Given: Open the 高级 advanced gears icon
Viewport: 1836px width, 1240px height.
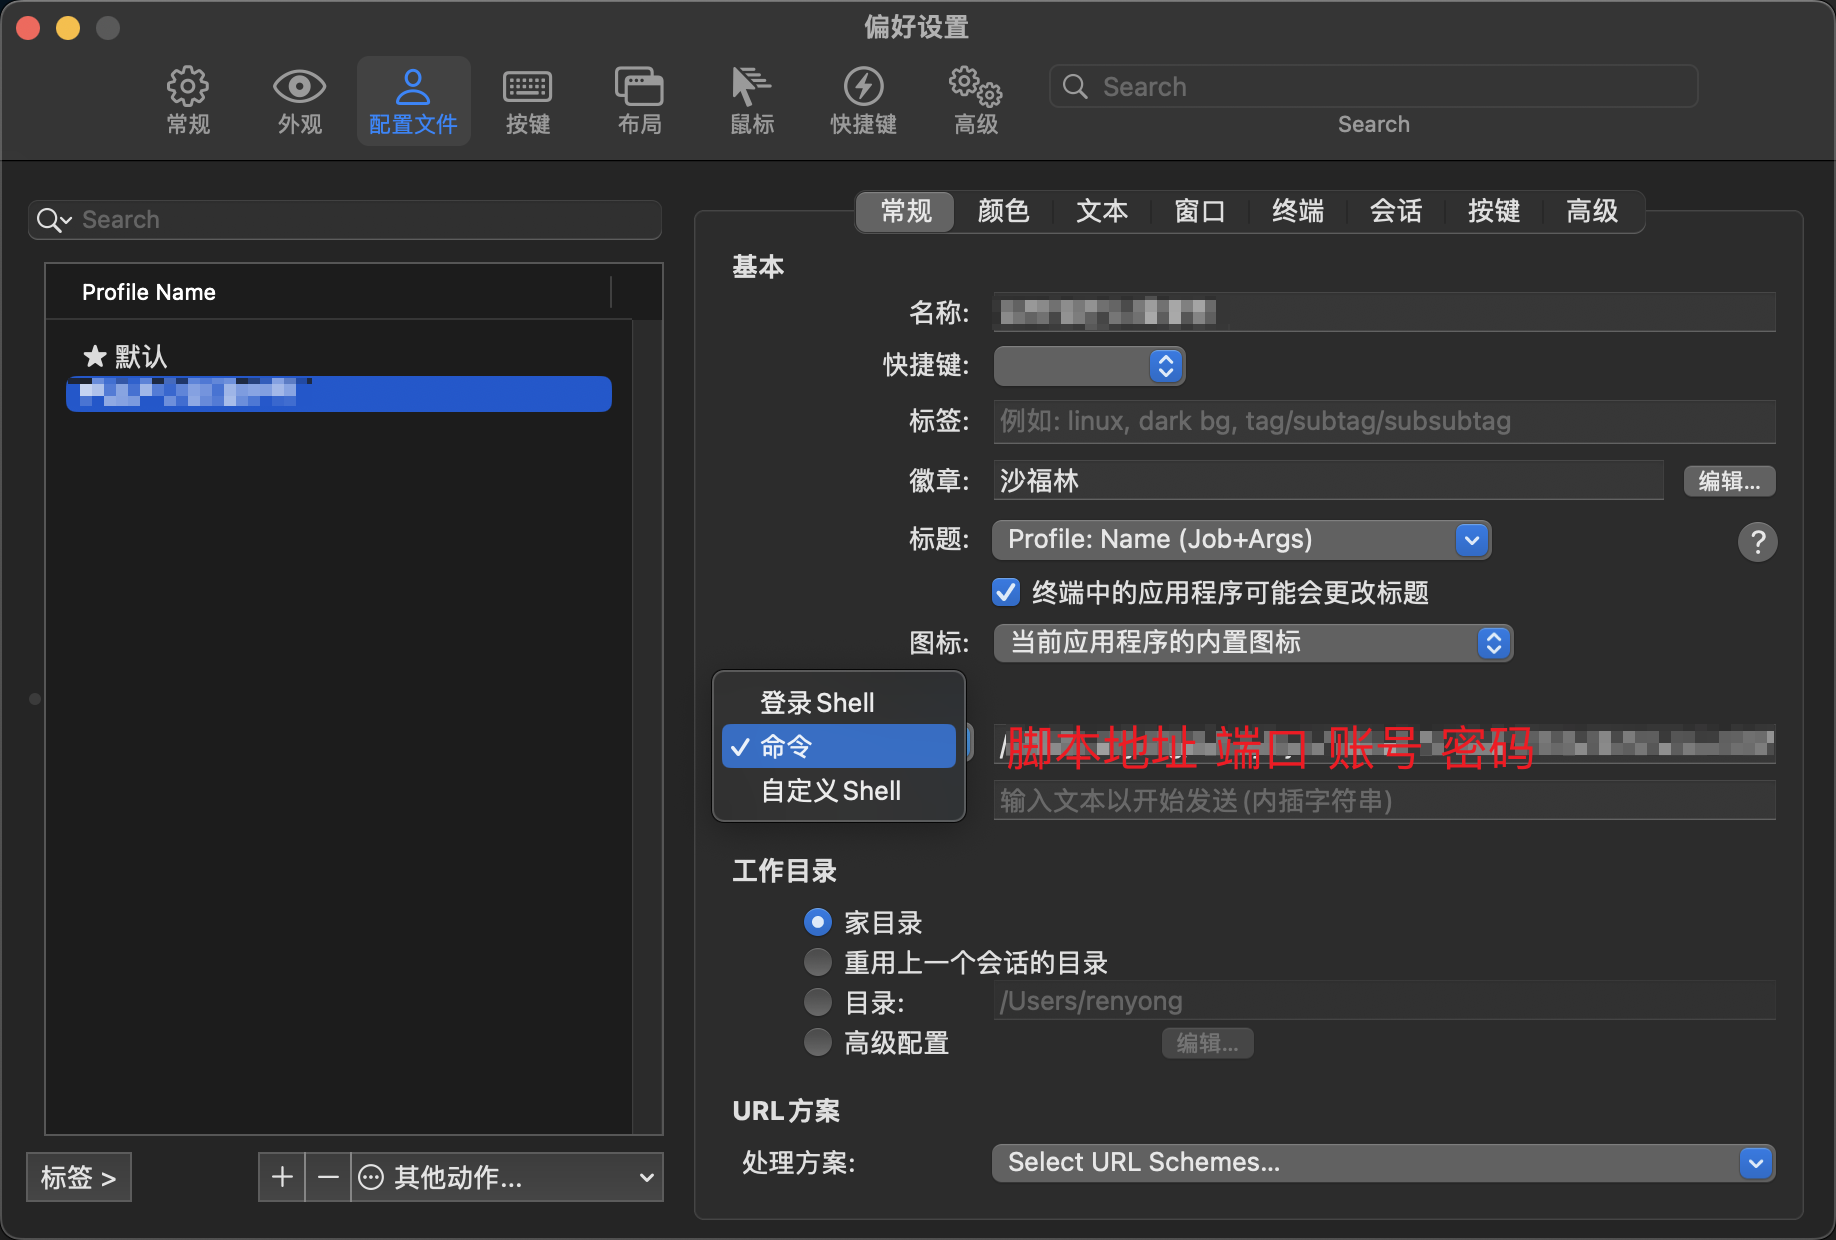Looking at the screenshot, I should point(975,89).
